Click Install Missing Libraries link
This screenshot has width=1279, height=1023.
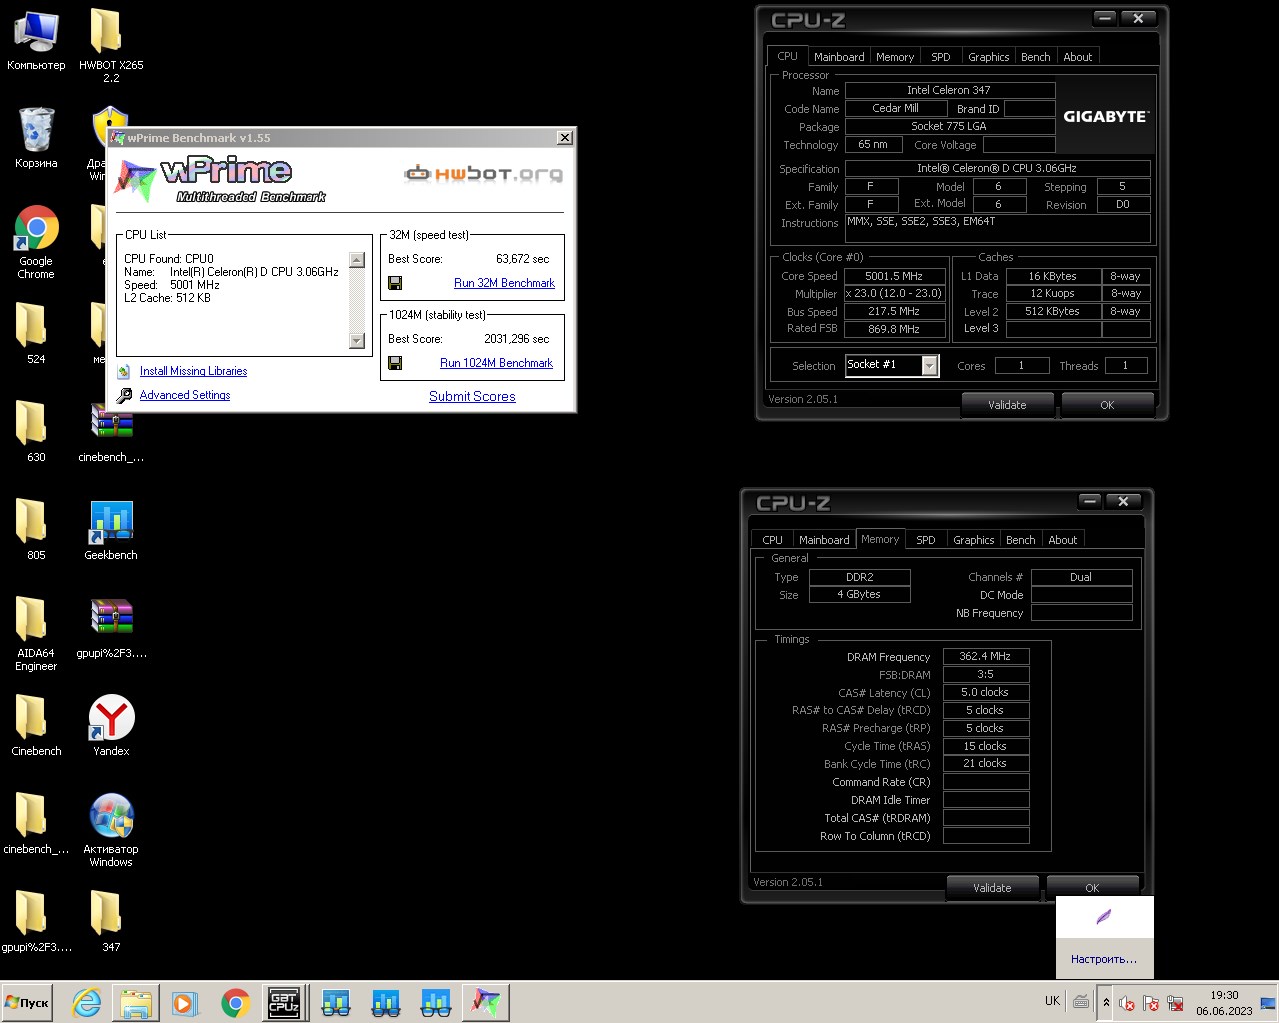[193, 371]
